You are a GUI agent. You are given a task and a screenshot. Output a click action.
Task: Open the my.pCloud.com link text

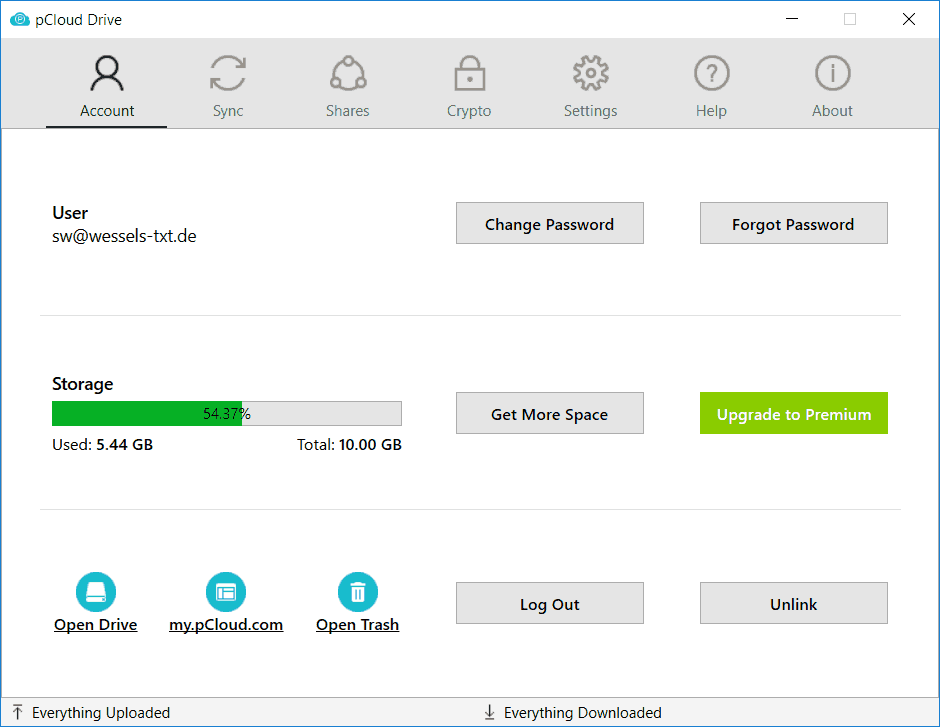(x=226, y=625)
